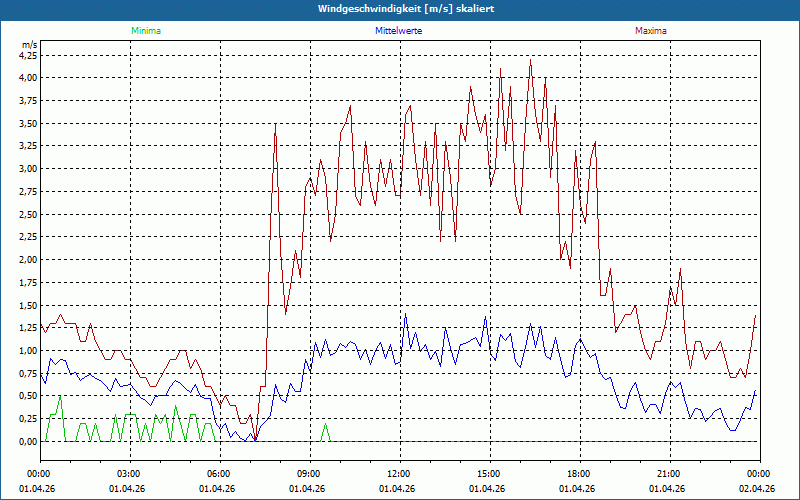This screenshot has height=500, width=800.
Task: Click the 0,25 y-axis value
Action: (29, 419)
